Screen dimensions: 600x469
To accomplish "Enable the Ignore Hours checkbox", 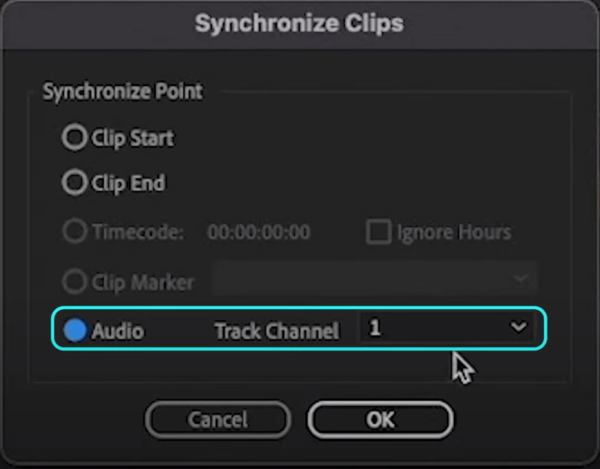I will 378,231.
